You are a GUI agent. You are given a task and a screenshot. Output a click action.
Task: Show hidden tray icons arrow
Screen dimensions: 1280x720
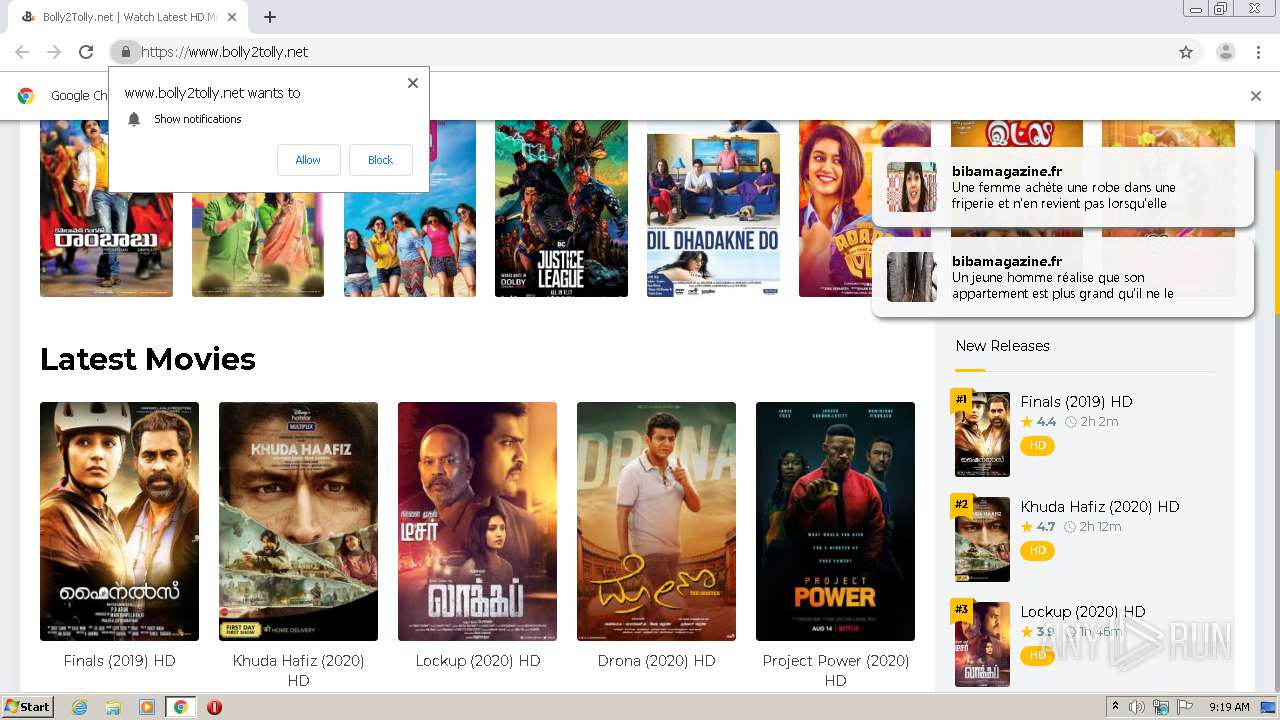click(1116, 707)
